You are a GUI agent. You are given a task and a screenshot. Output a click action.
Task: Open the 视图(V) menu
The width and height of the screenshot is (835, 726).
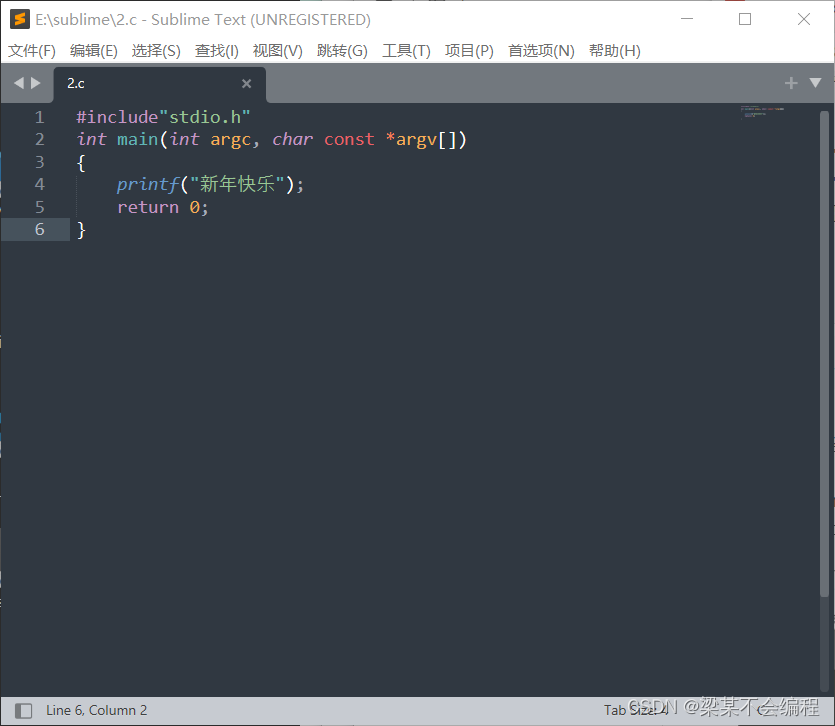point(277,51)
